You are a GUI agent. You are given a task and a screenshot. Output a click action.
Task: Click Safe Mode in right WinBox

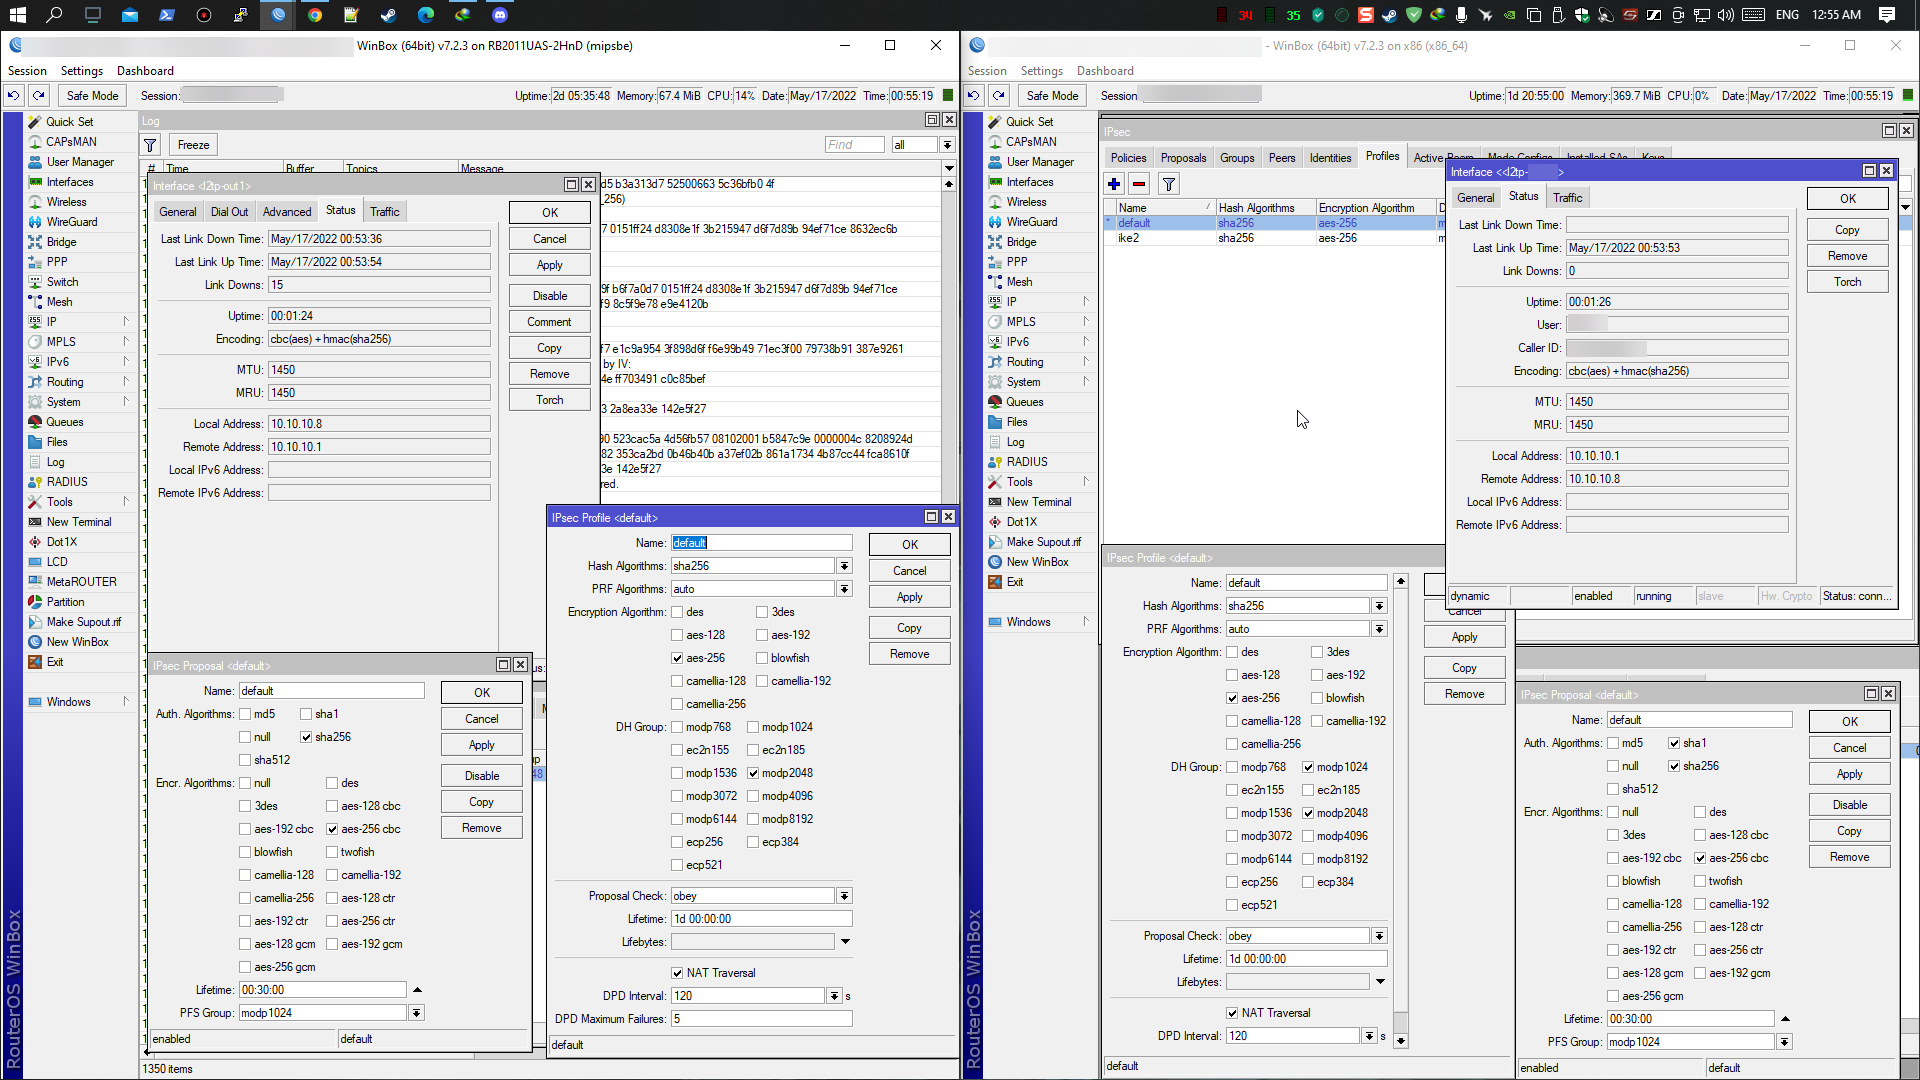pos(1052,96)
